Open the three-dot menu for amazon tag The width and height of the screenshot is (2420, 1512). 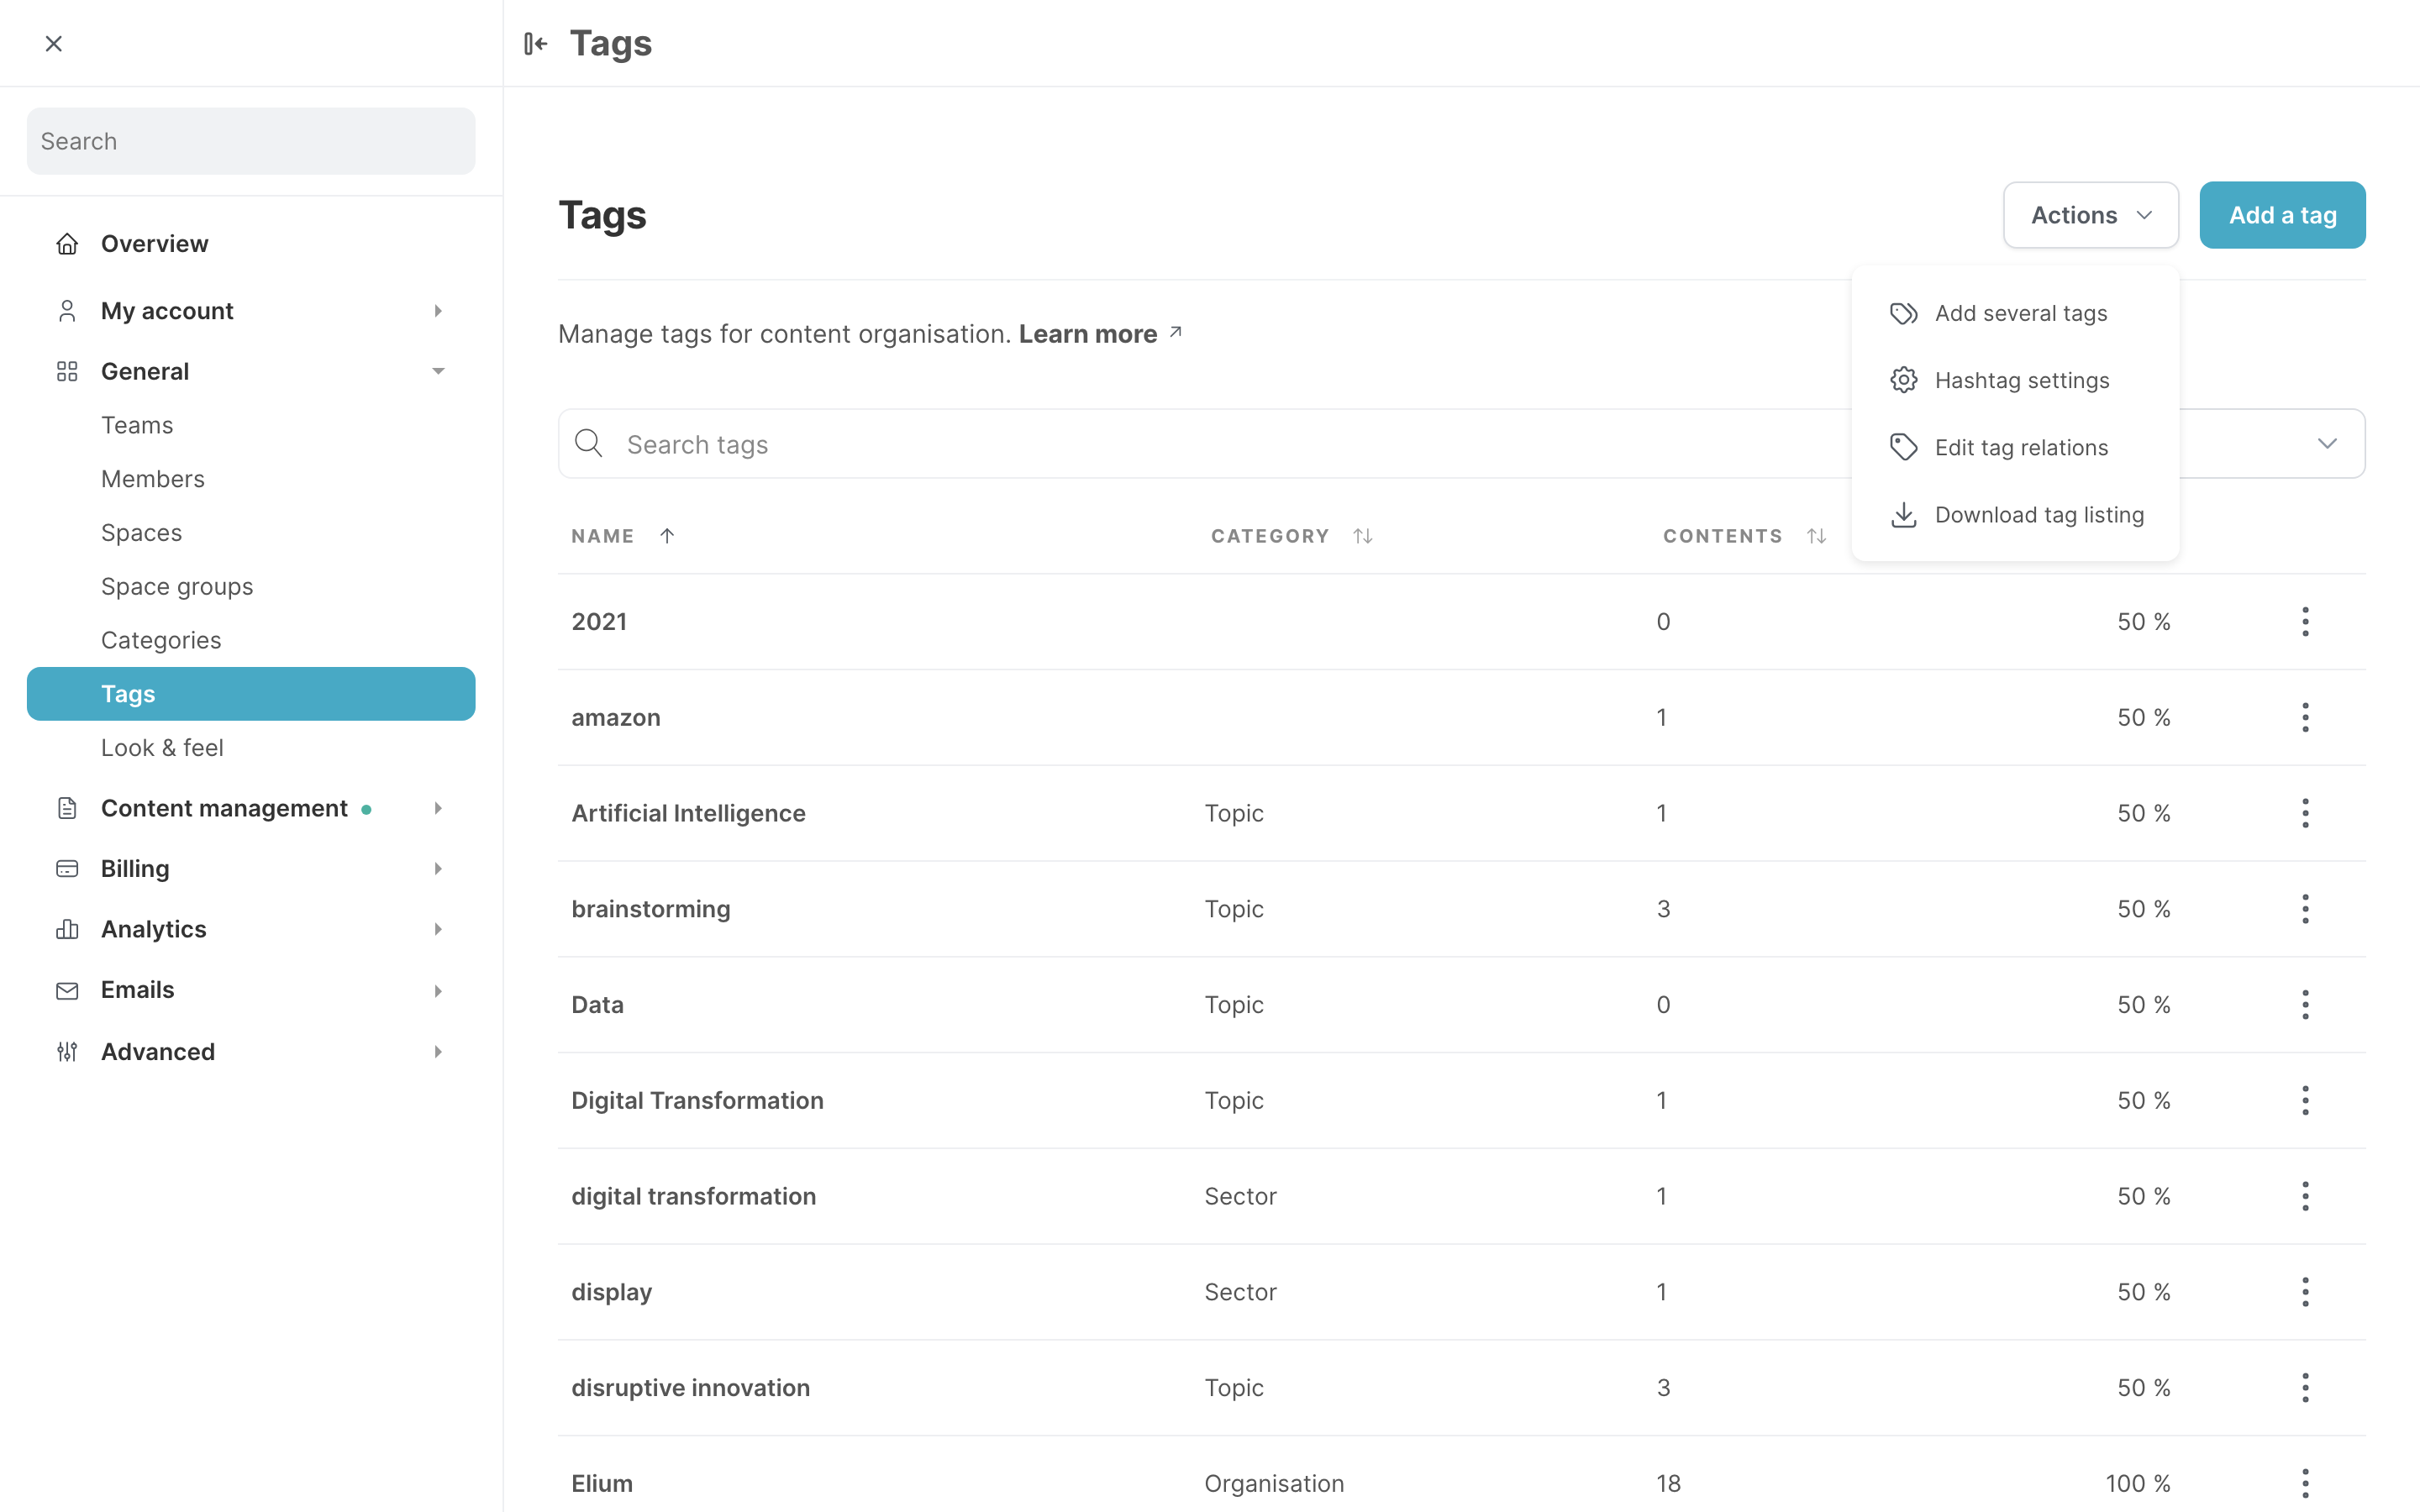coord(2305,717)
